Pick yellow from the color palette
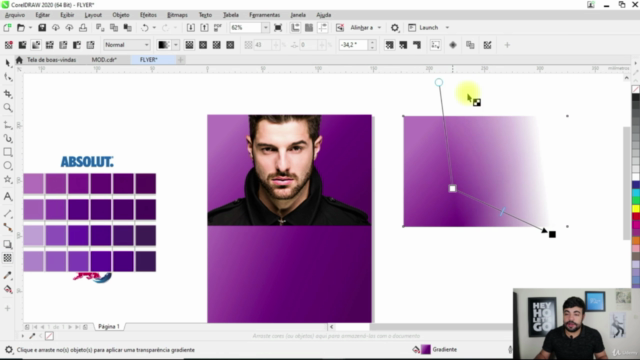This screenshot has height=360, width=640. coord(636,209)
